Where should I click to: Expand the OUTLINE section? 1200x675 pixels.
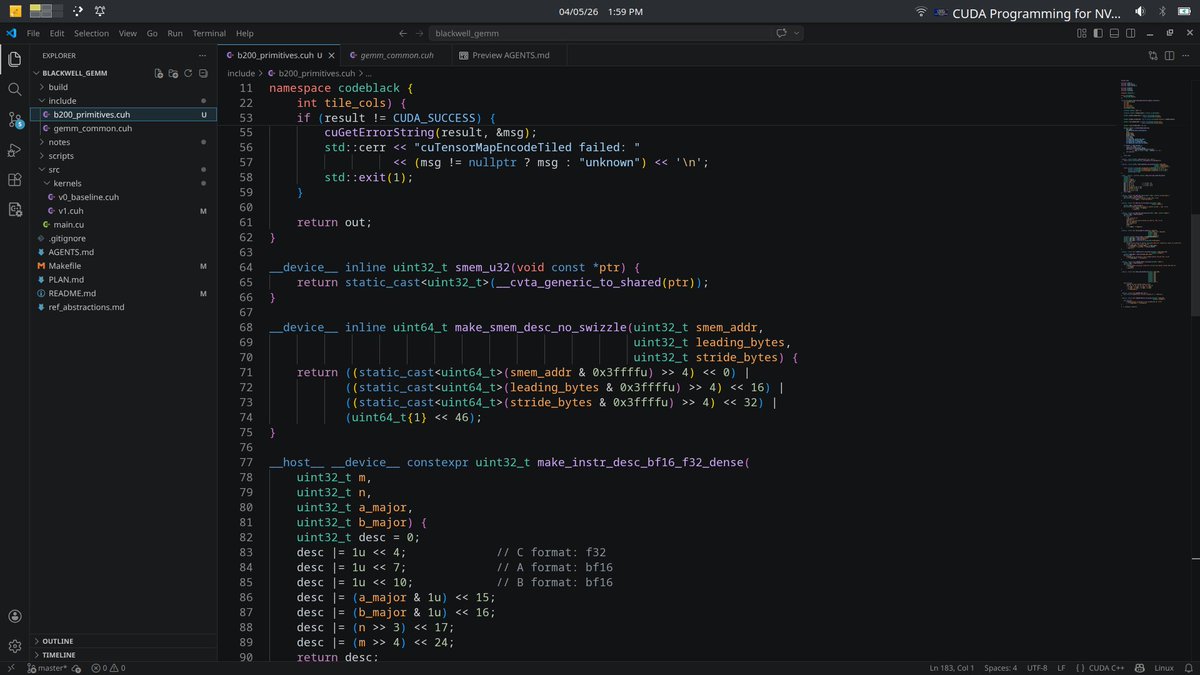tap(125, 641)
